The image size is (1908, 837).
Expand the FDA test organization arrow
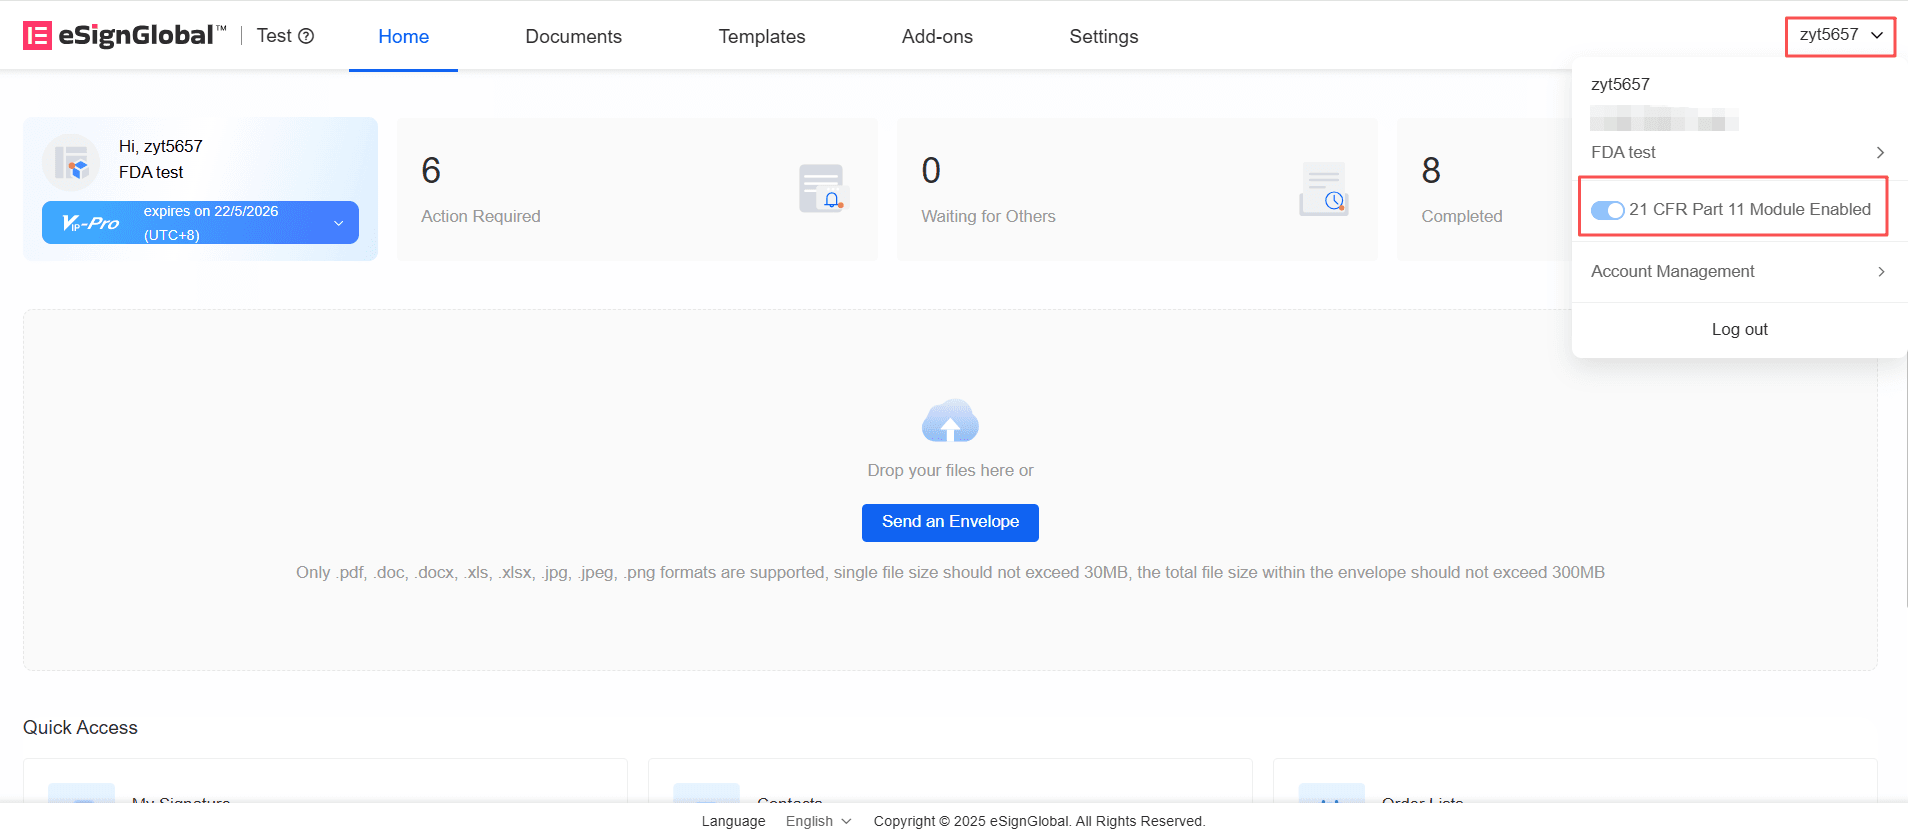pyautogui.click(x=1880, y=153)
